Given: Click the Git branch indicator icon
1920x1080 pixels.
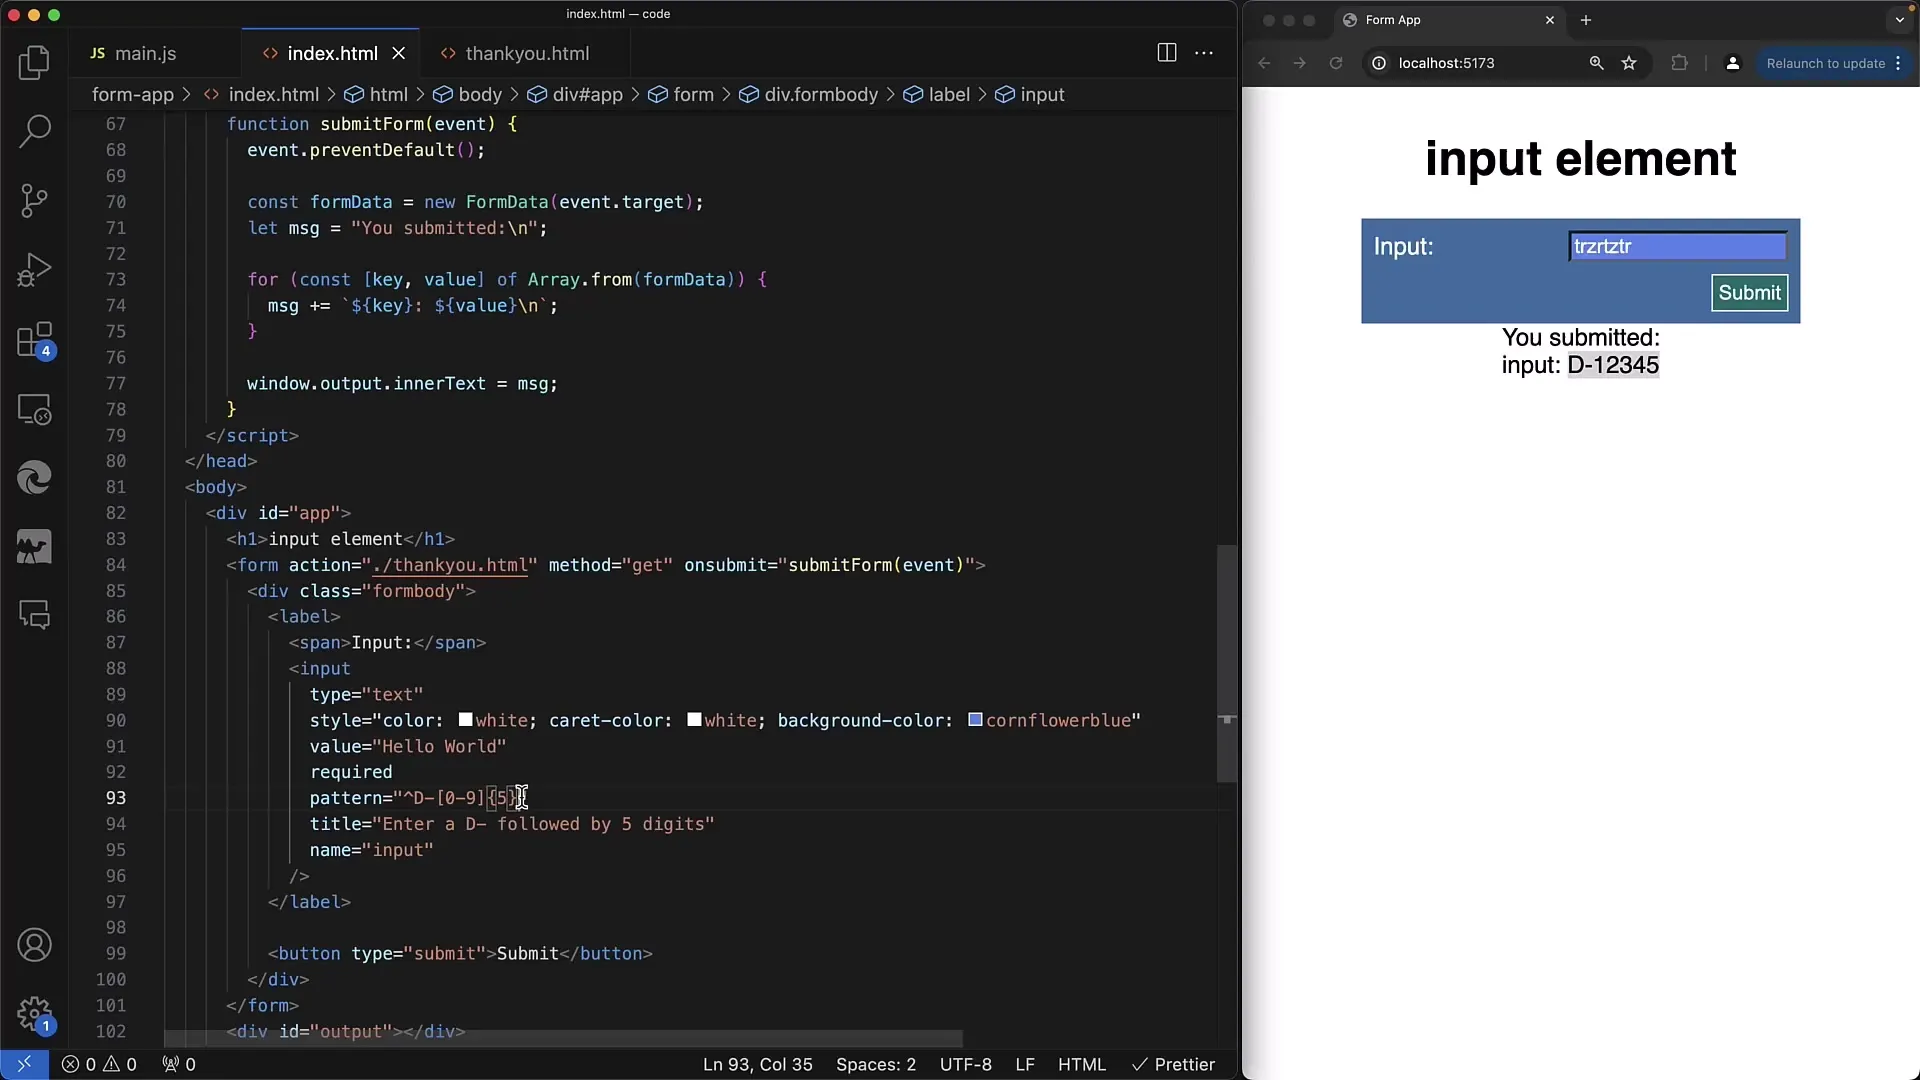Looking at the screenshot, I should tap(36, 200).
